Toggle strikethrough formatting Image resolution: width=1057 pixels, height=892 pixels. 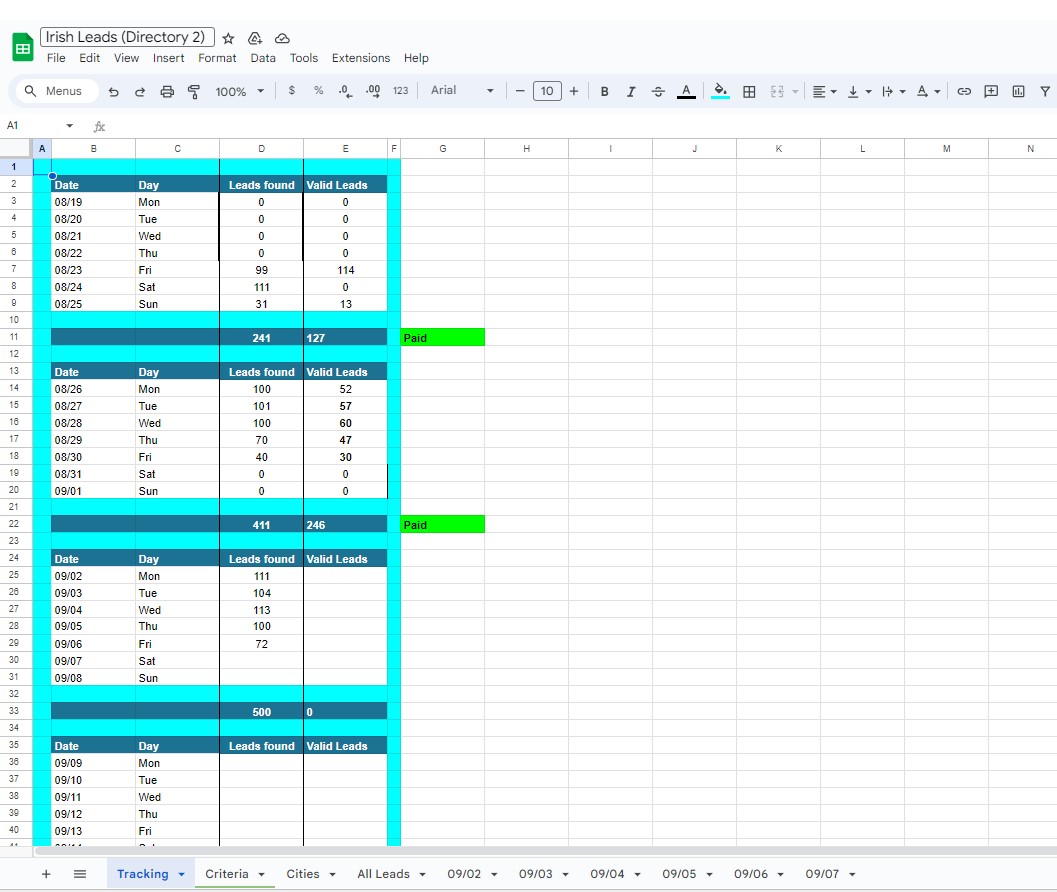tap(658, 92)
